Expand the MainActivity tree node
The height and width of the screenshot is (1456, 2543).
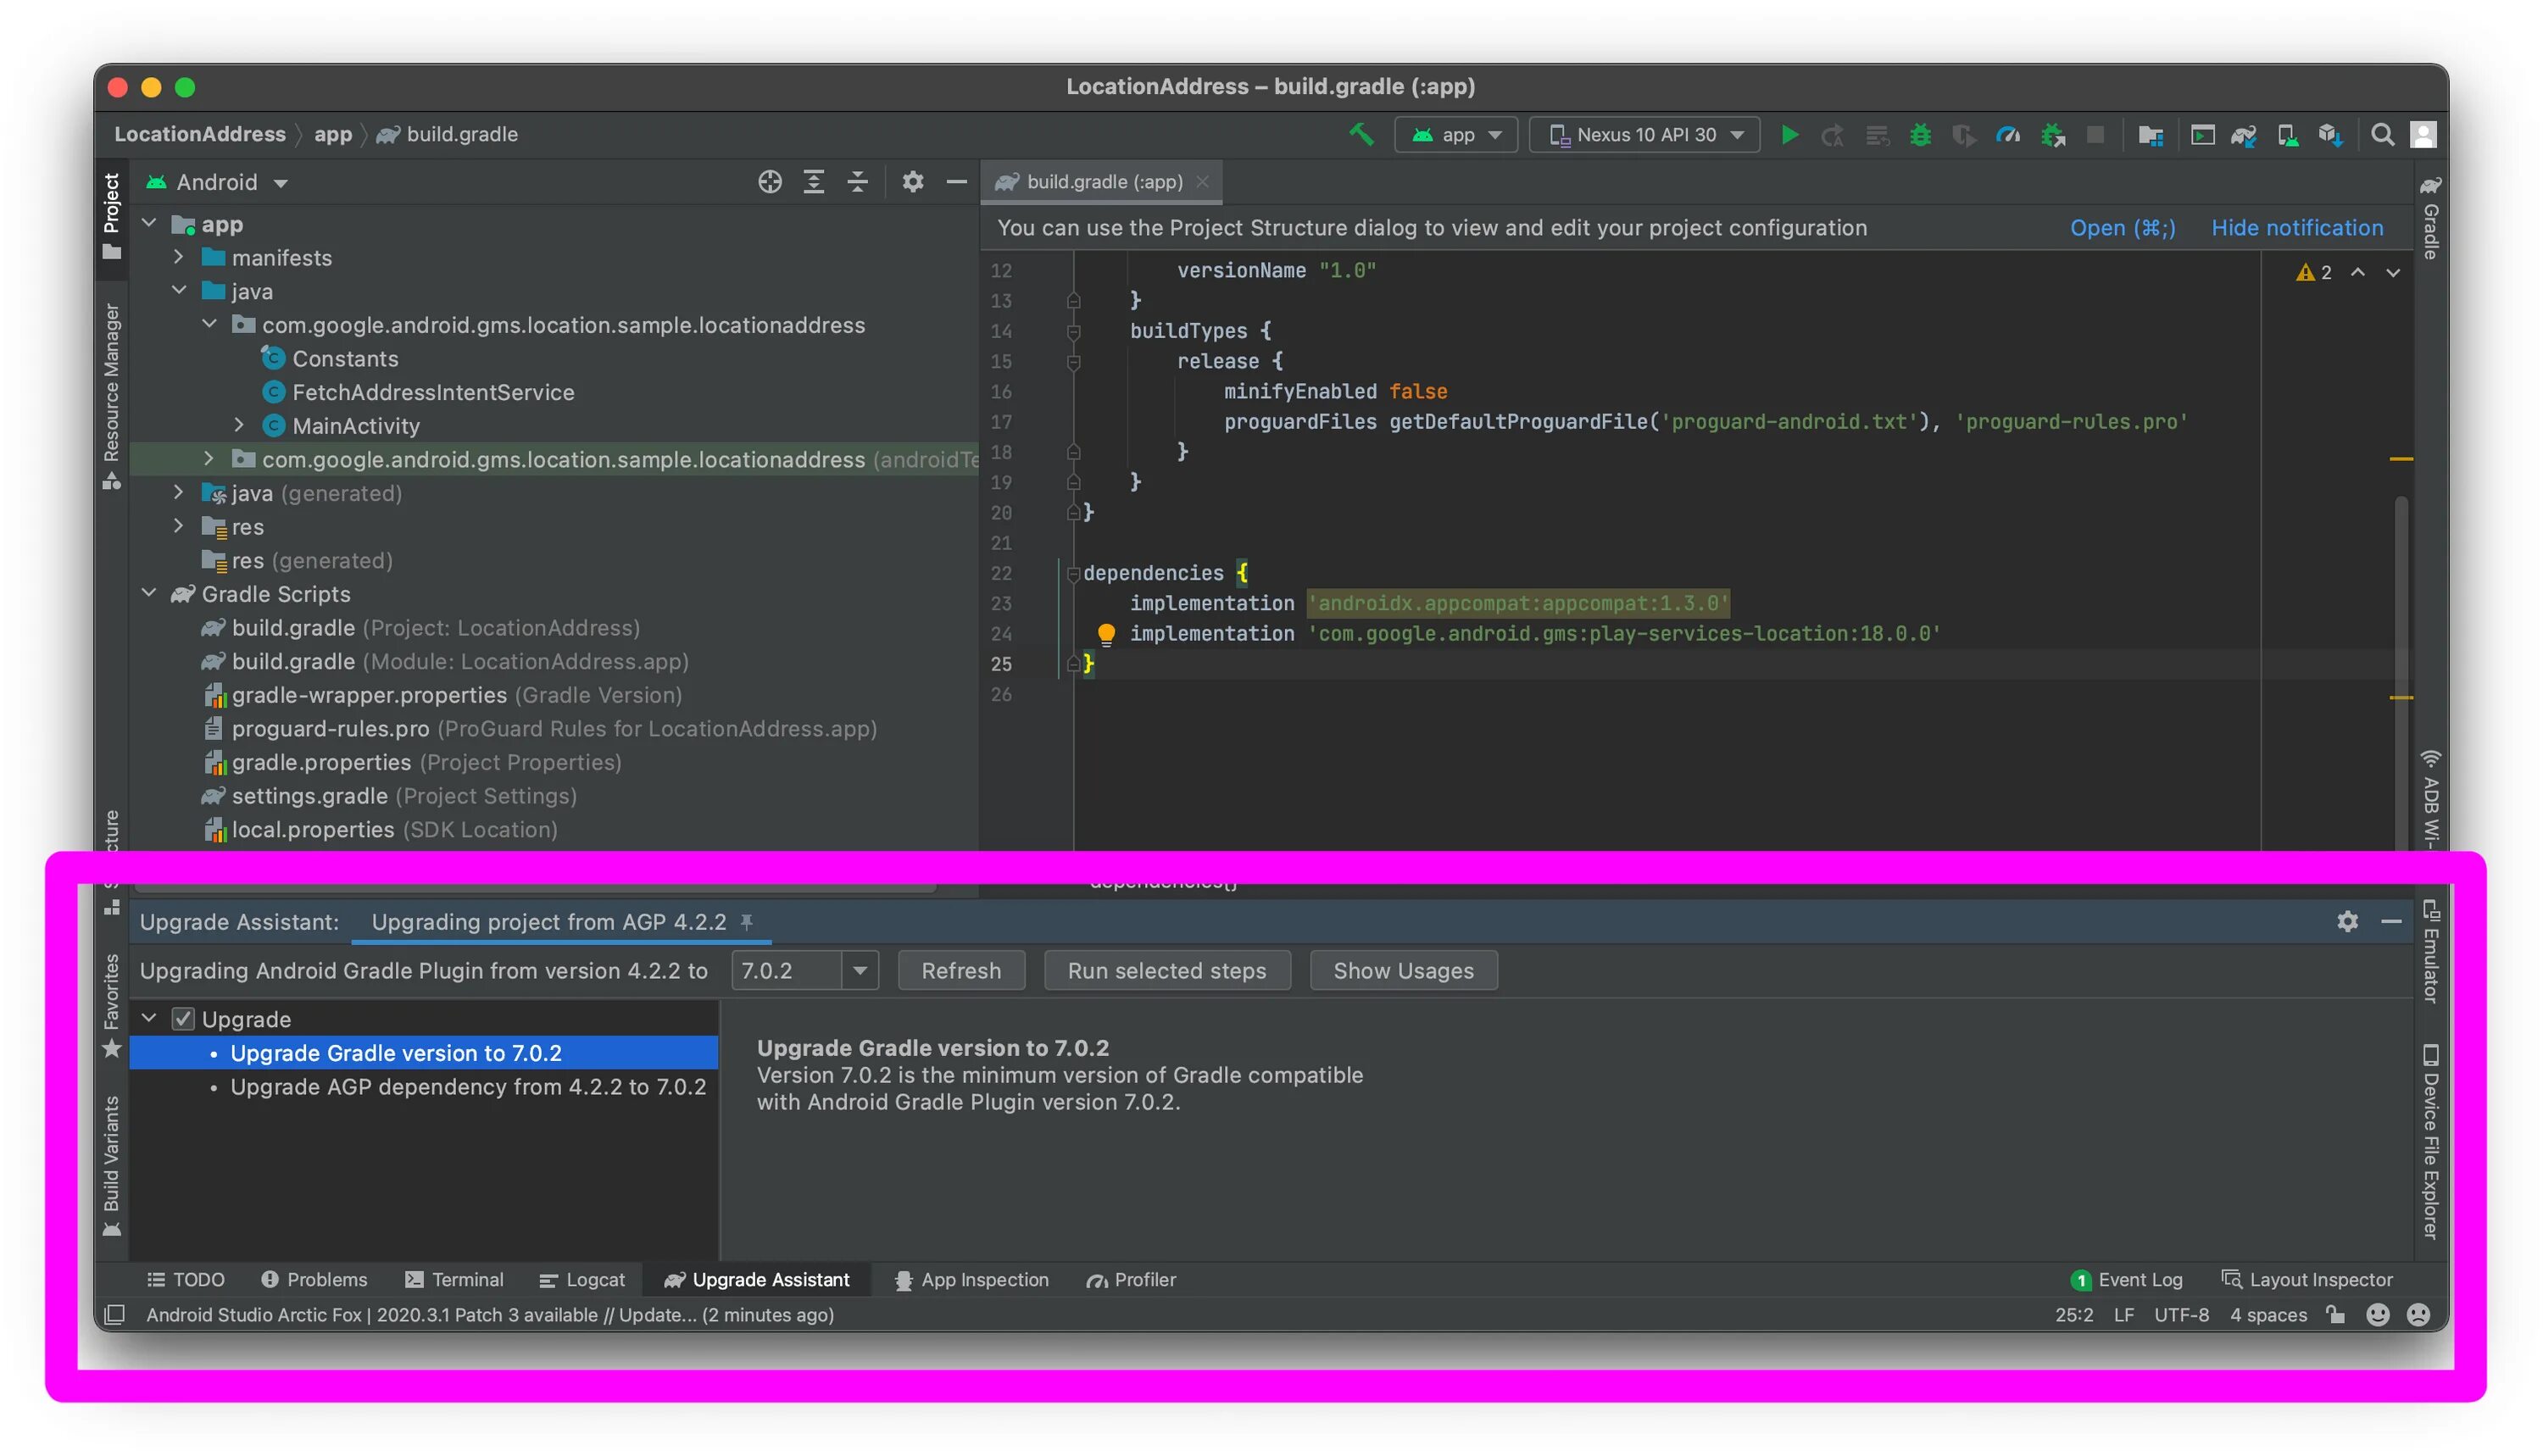(x=239, y=425)
